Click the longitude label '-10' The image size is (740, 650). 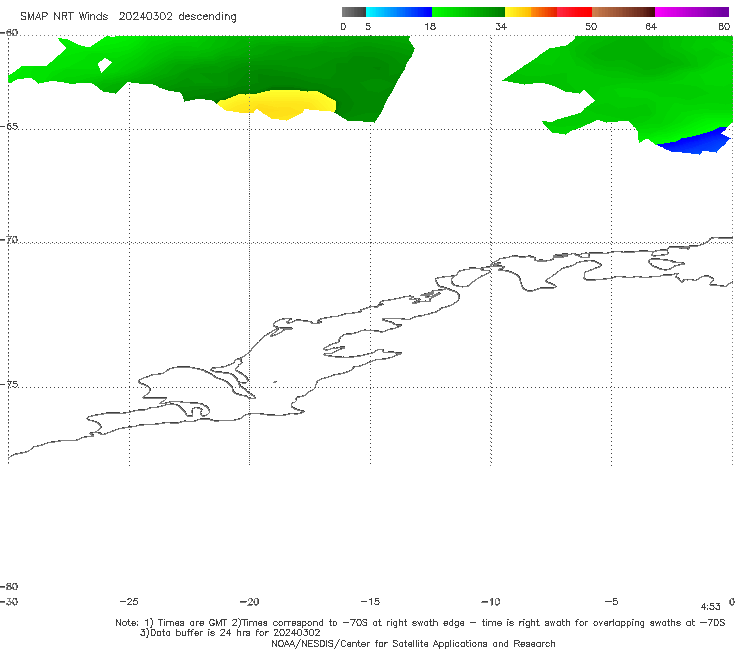click(490, 601)
